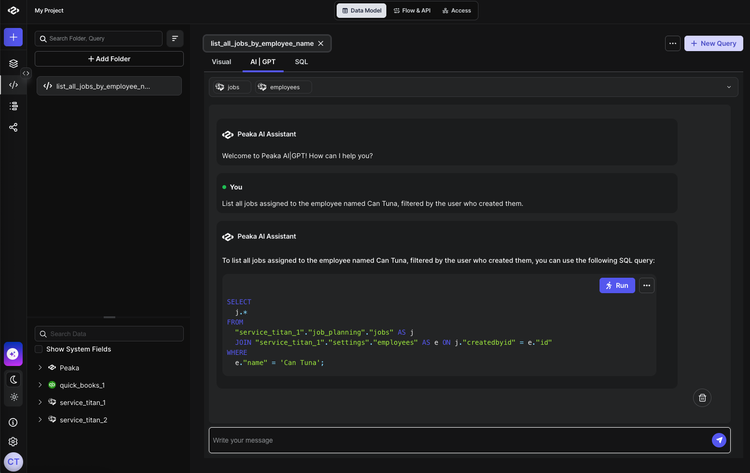Viewport: 750px width, 473px height.
Task: Click the purple plus create button in sidebar
Action: [x=13, y=37]
